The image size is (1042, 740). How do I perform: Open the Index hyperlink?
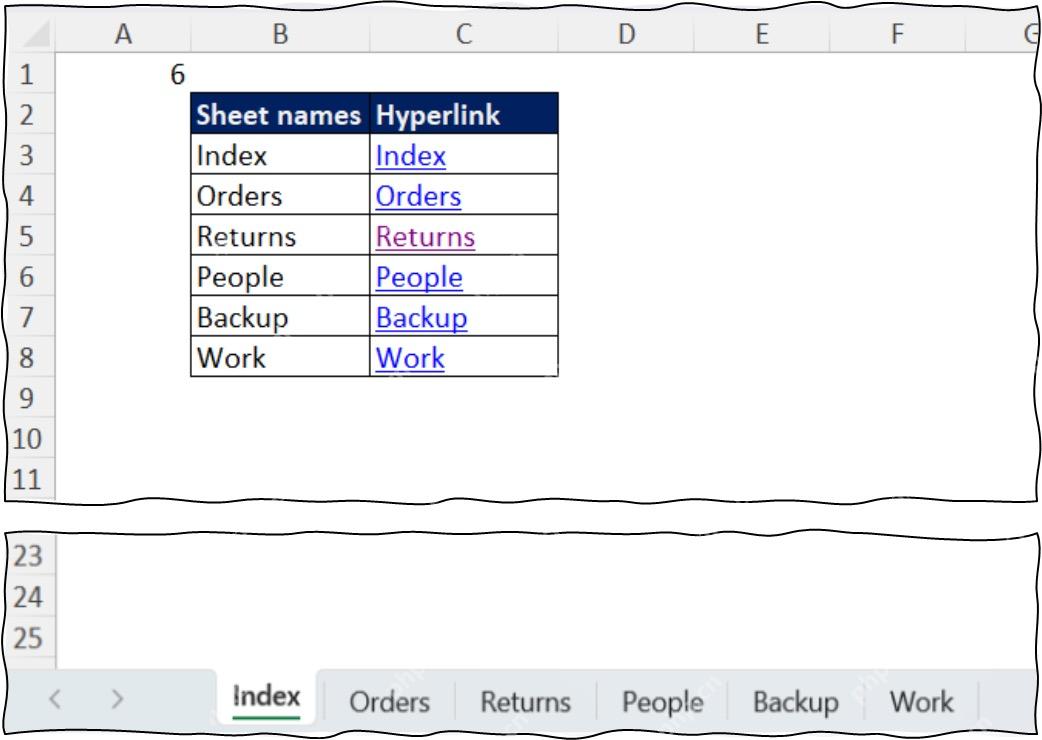(x=411, y=156)
